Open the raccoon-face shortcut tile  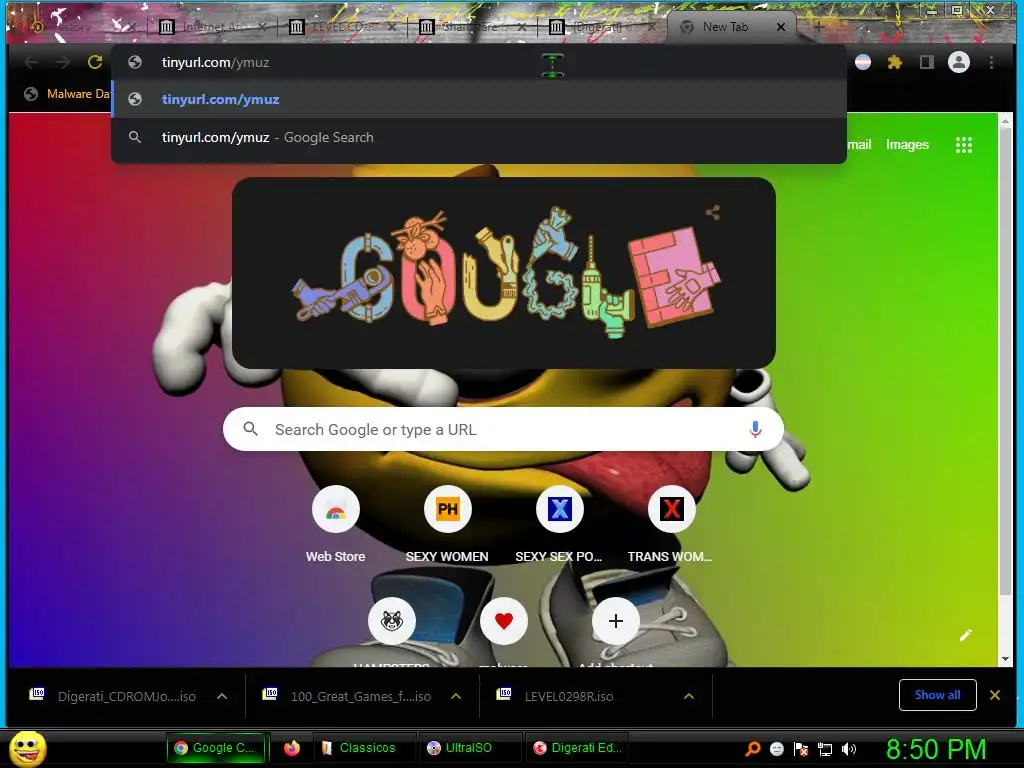click(x=391, y=620)
